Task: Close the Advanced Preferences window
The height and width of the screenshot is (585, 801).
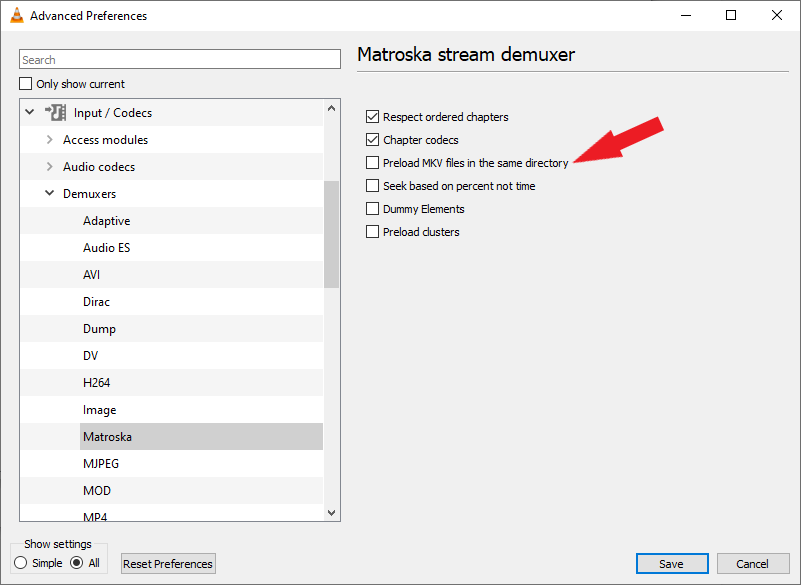Action: (x=777, y=15)
